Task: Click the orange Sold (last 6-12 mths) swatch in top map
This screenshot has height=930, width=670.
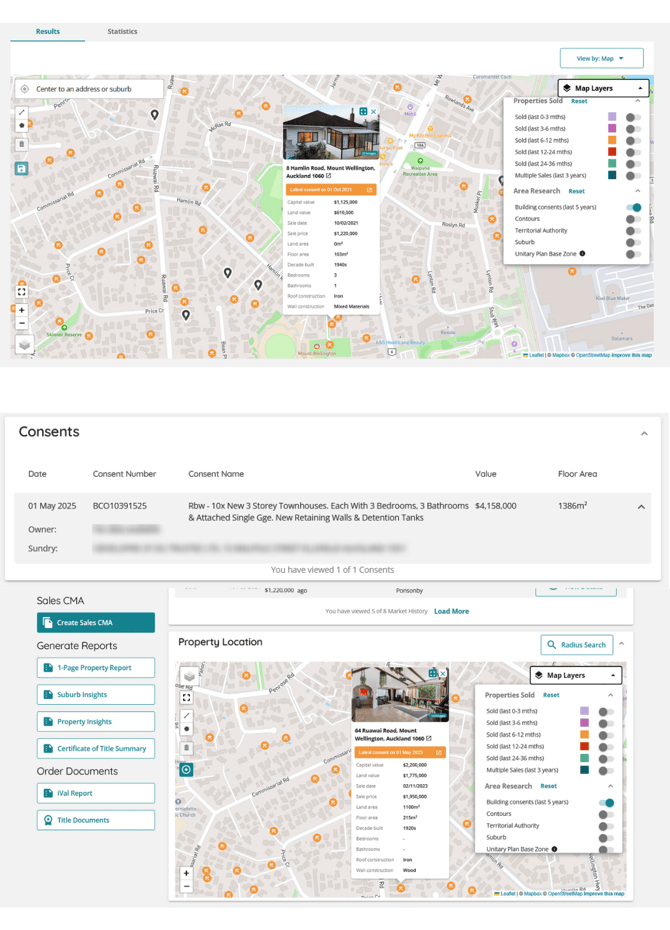Action: [x=612, y=141]
